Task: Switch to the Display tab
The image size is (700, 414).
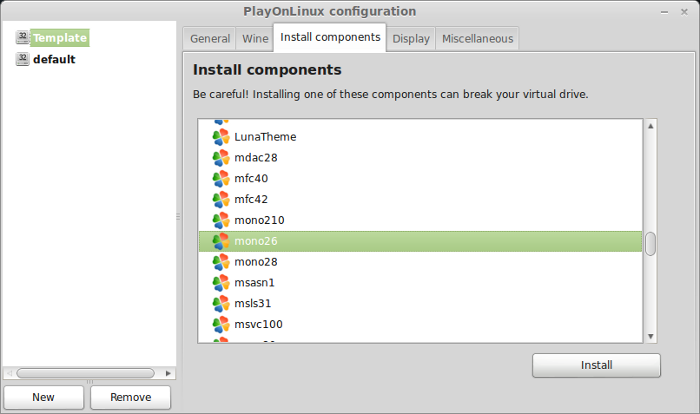Action: 411,39
